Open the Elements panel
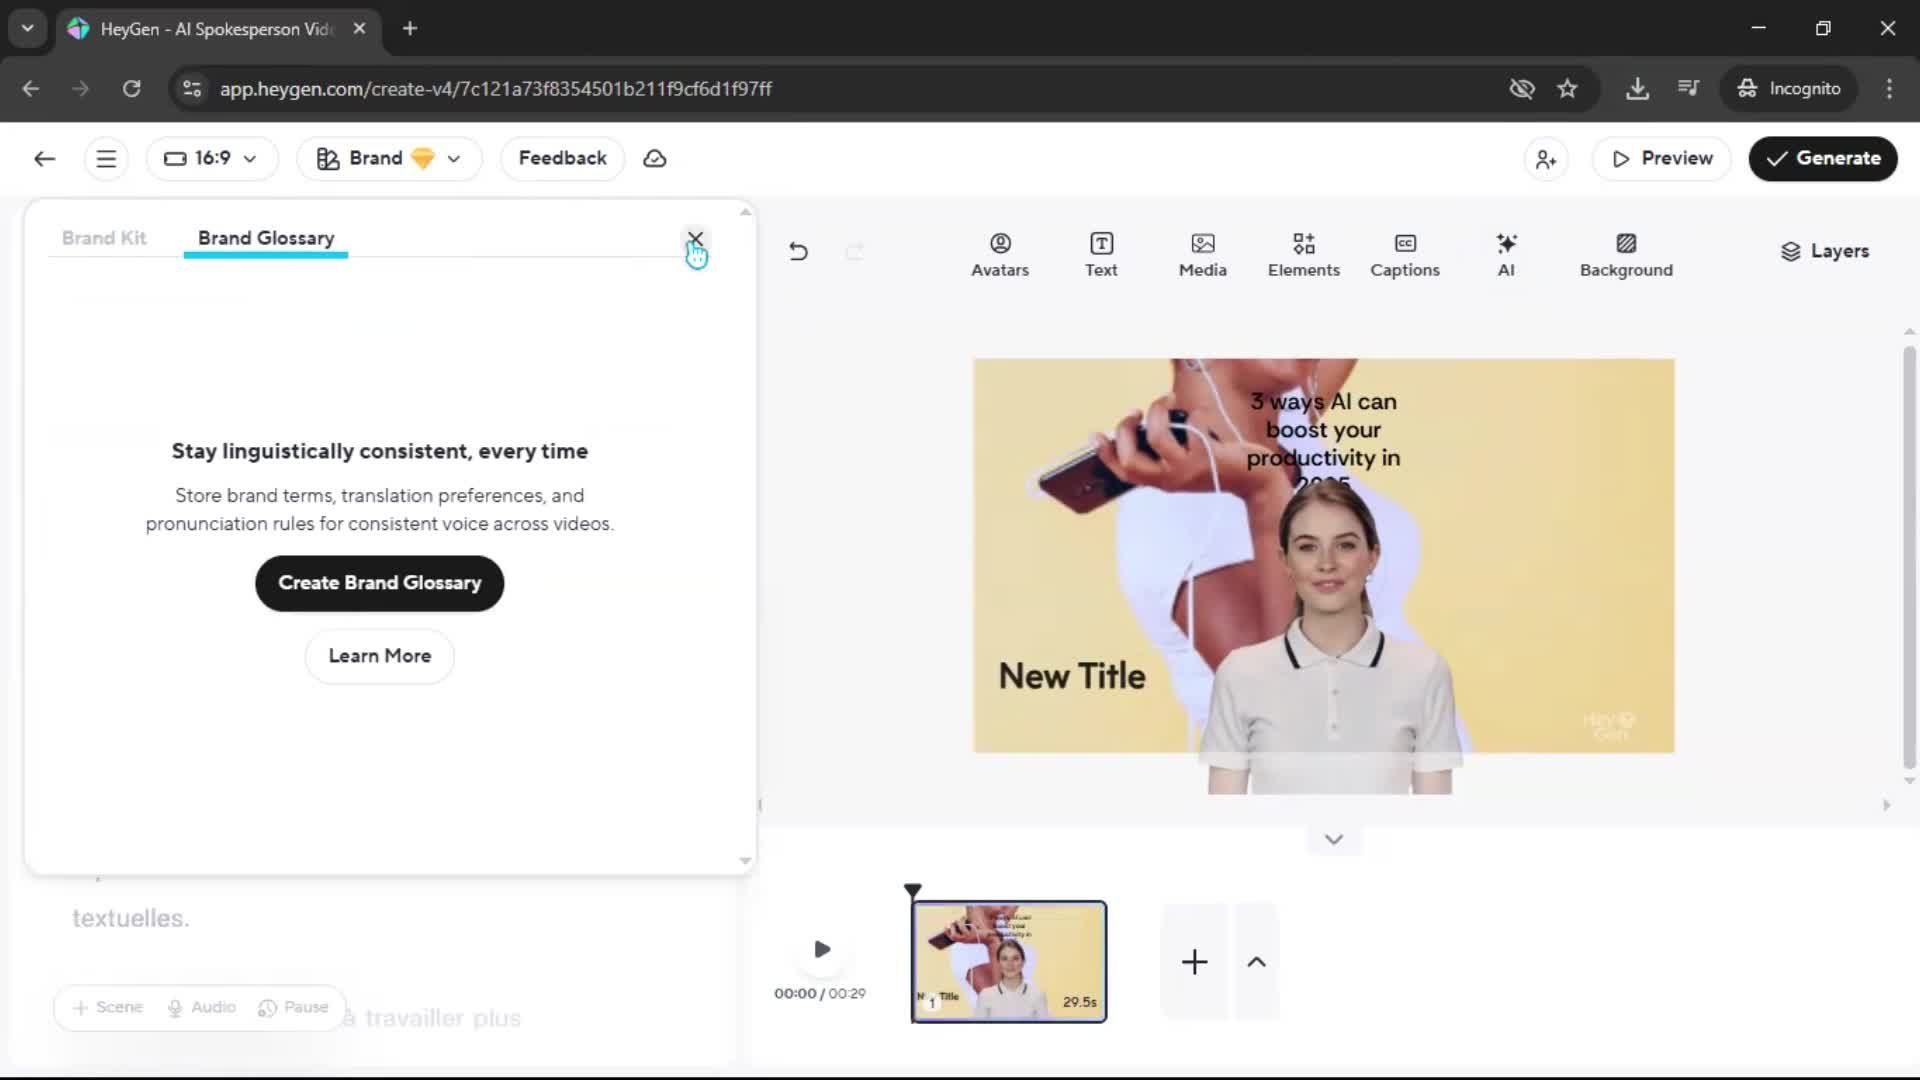This screenshot has width=1920, height=1080. (x=1303, y=255)
